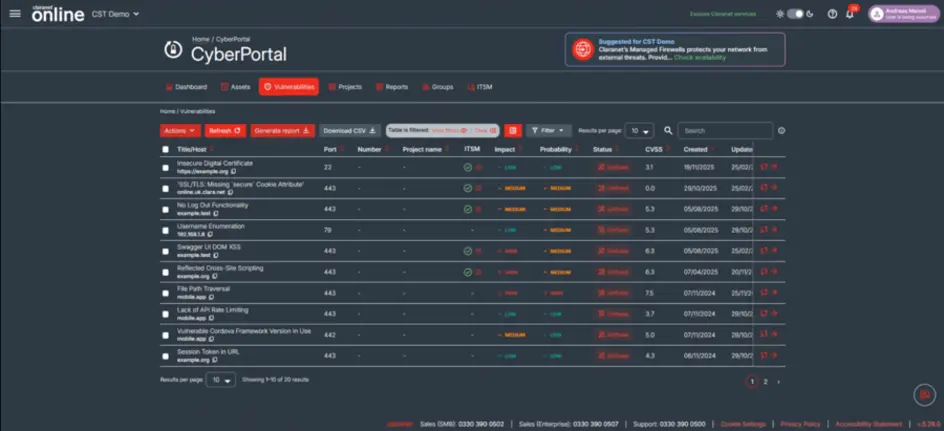This screenshot has width=944, height=431.
Task: Click the table info icon beside search
Action: (781, 131)
